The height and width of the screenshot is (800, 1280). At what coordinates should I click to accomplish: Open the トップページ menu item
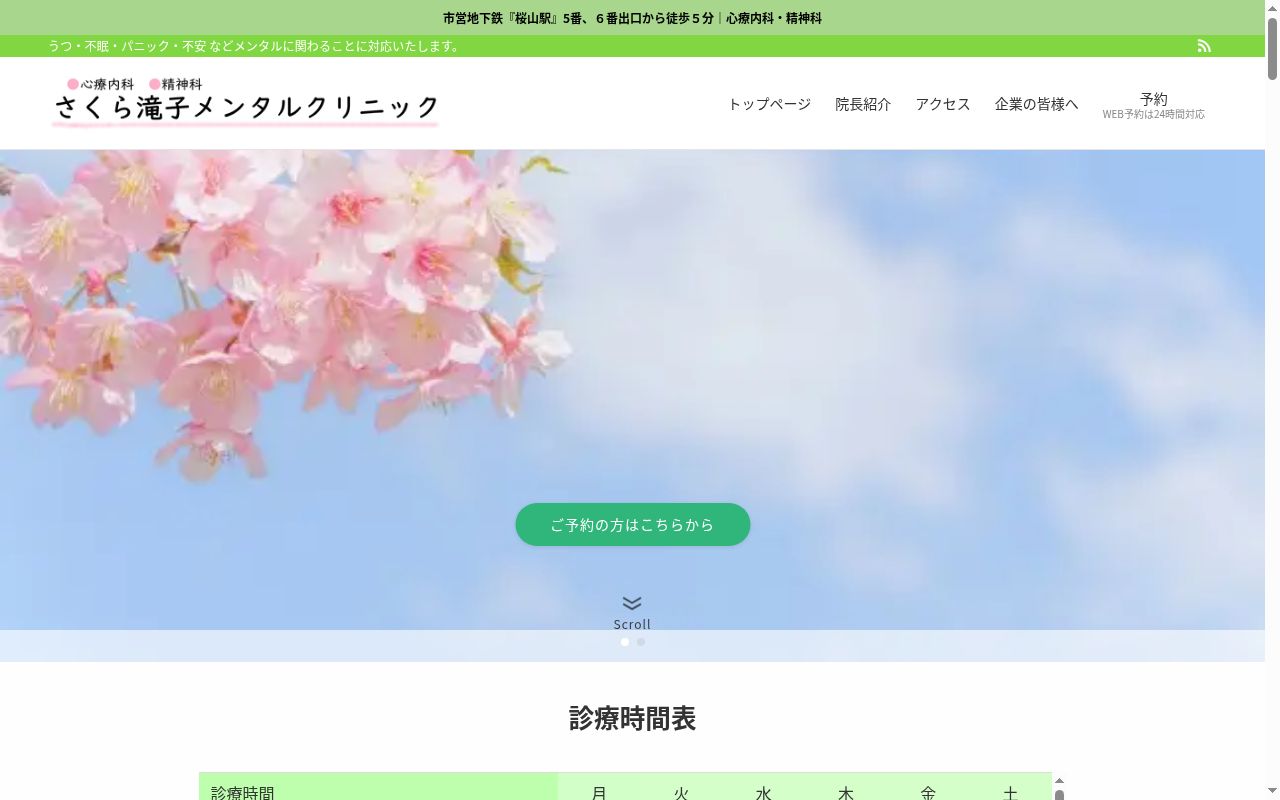click(769, 104)
